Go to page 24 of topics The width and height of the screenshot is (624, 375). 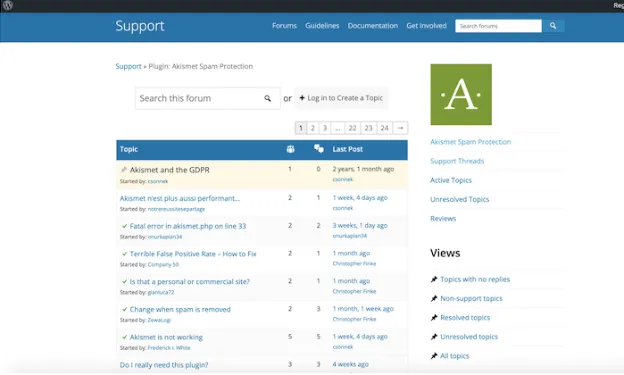[384, 128]
